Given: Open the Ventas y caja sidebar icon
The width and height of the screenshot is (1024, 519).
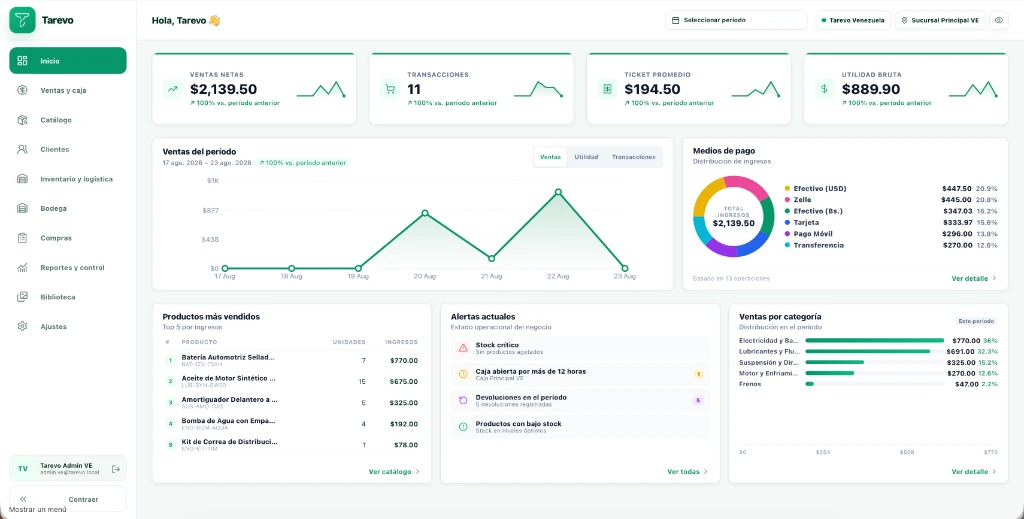Looking at the screenshot, I should [x=22, y=90].
